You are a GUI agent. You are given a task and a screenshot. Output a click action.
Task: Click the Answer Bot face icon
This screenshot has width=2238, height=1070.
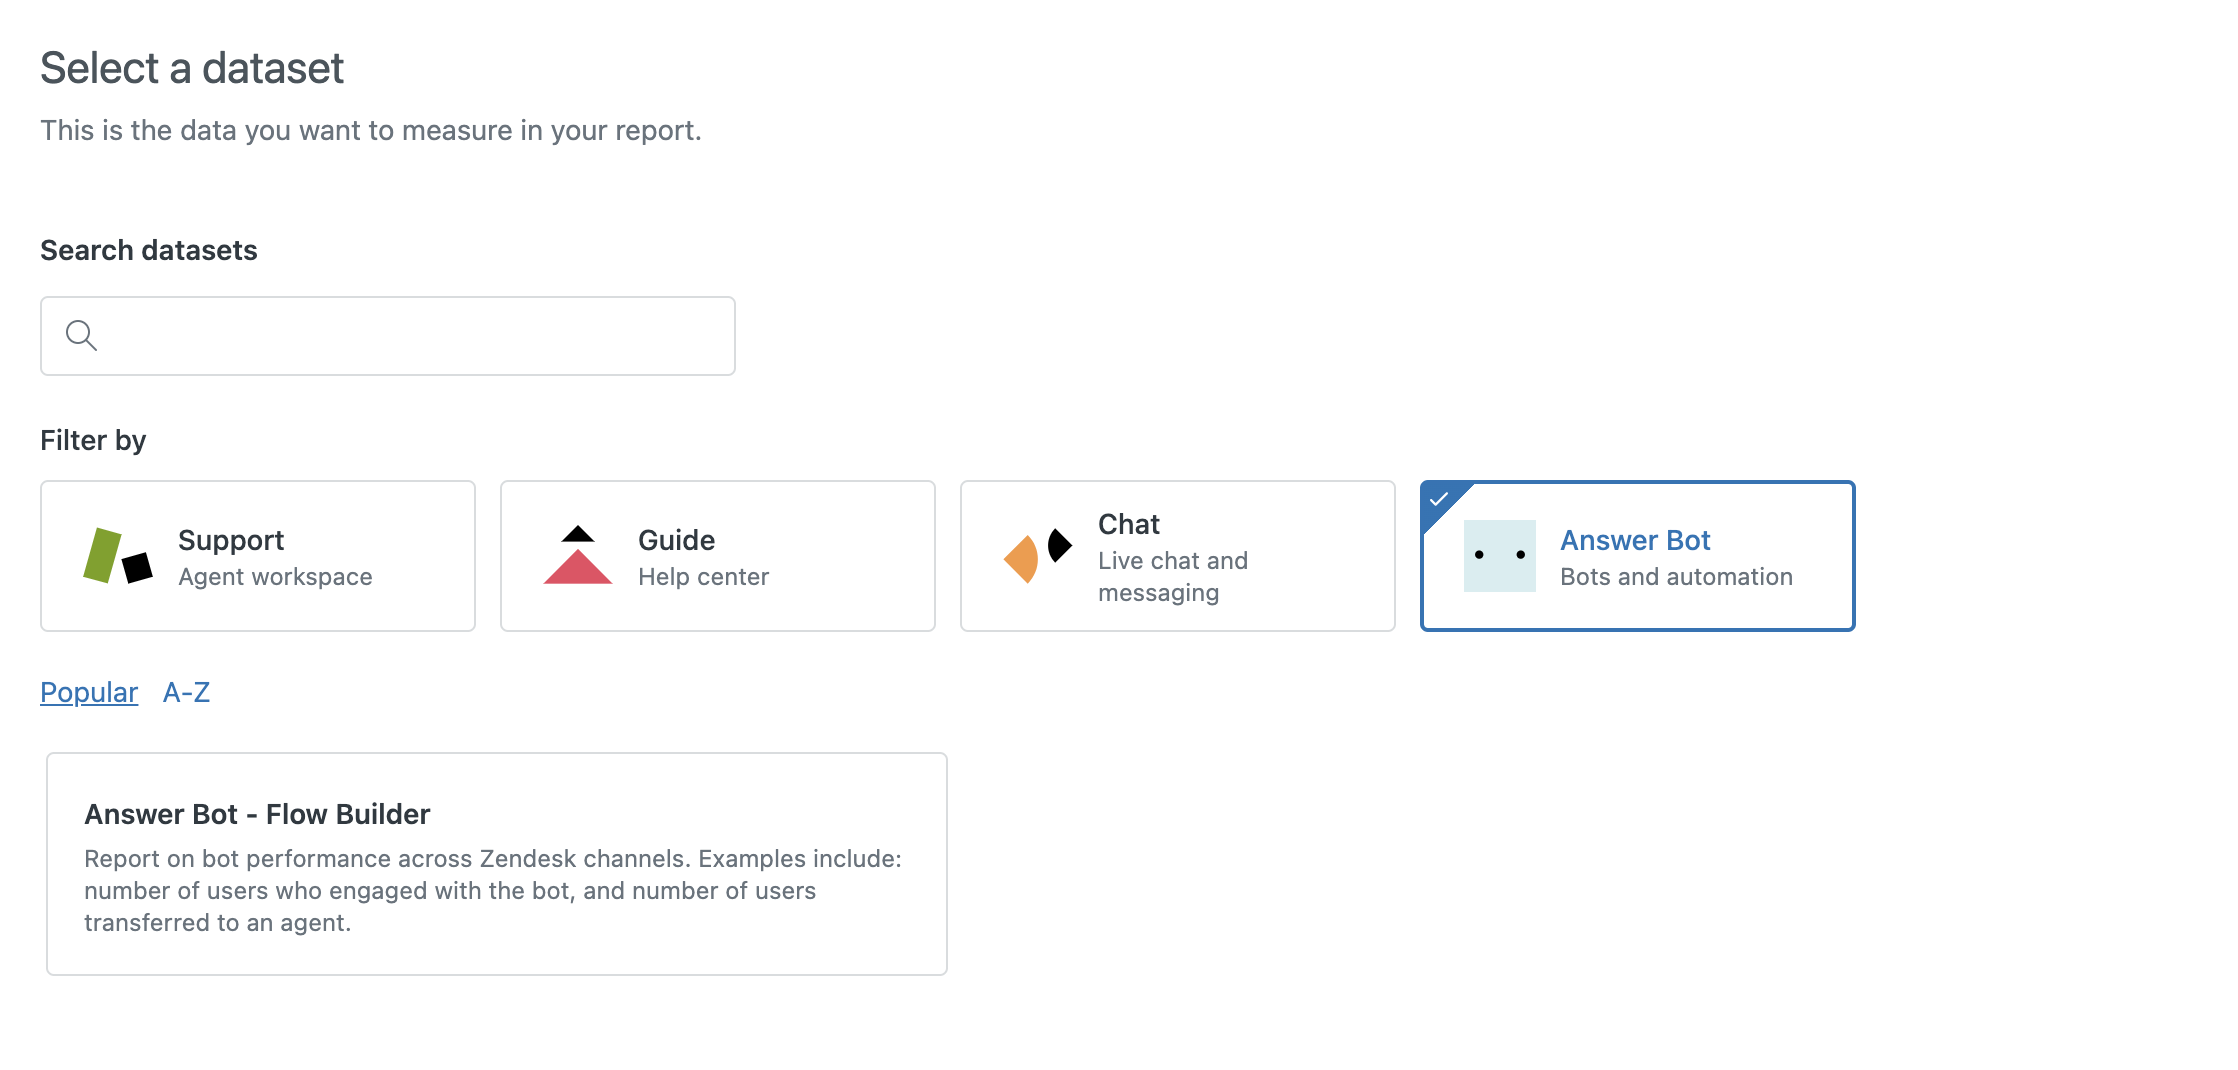click(1499, 556)
